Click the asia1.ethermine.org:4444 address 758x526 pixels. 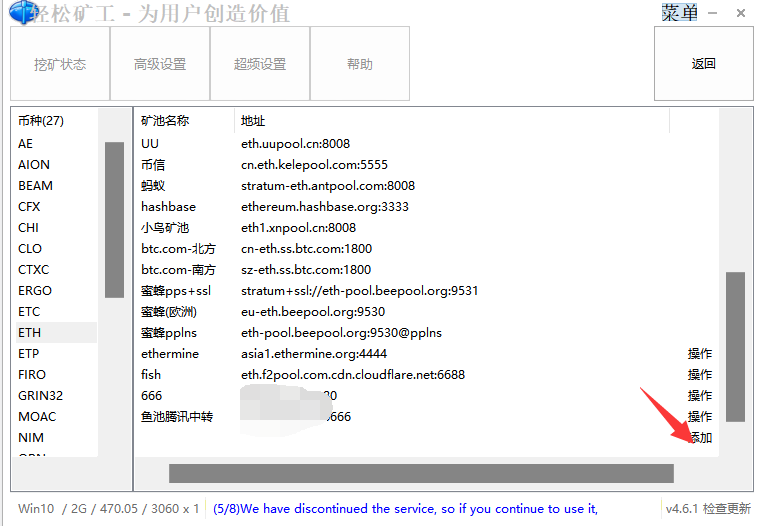coord(314,354)
